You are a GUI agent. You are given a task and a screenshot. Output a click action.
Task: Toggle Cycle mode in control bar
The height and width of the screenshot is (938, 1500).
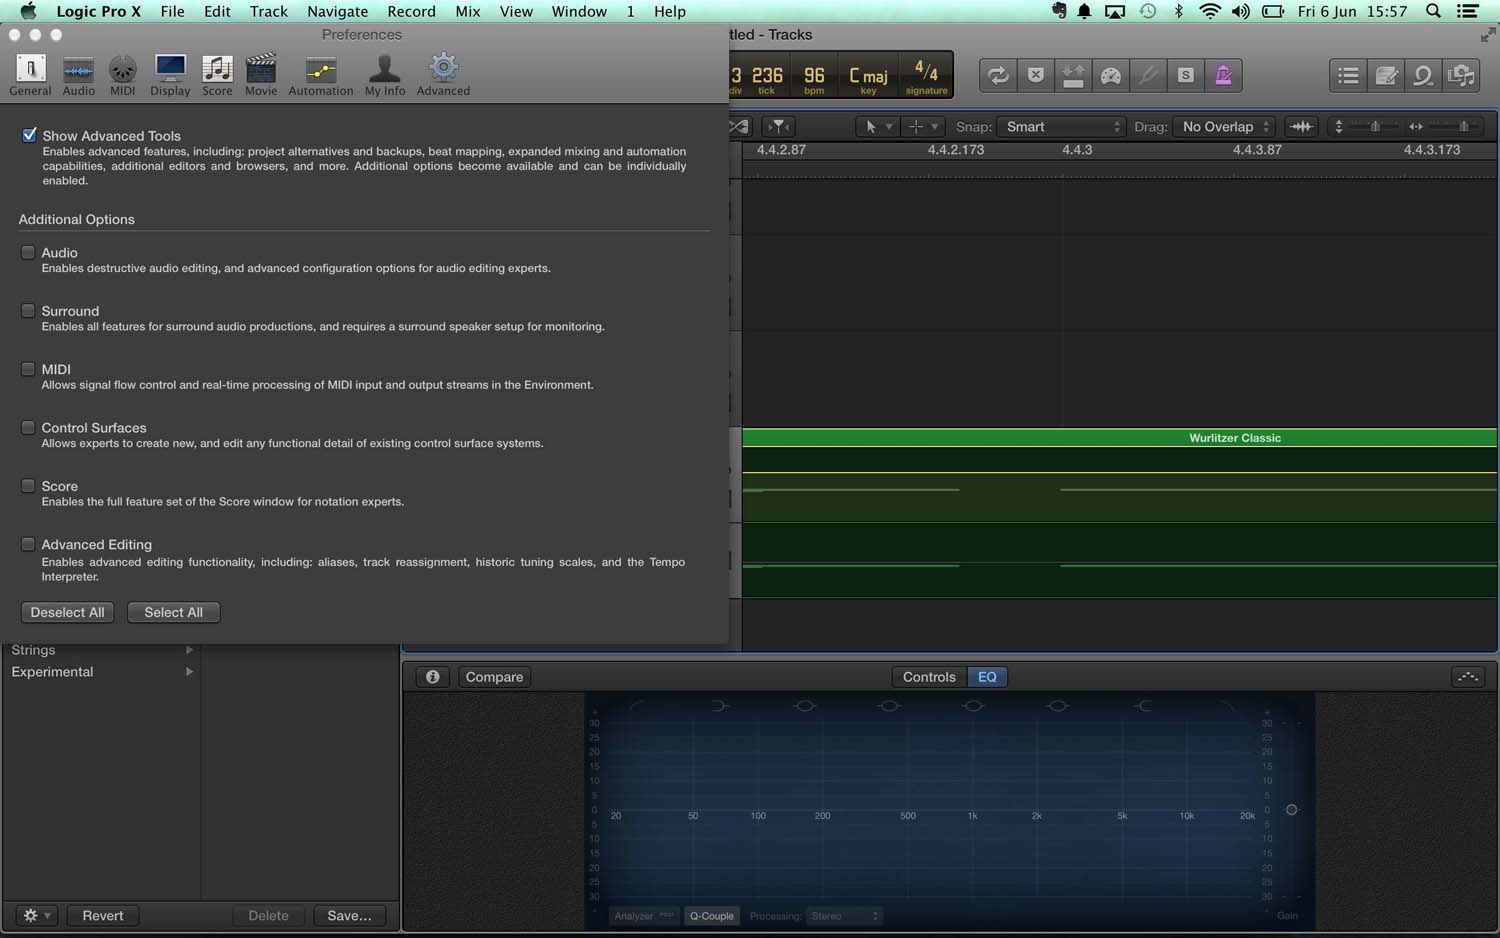click(997, 75)
